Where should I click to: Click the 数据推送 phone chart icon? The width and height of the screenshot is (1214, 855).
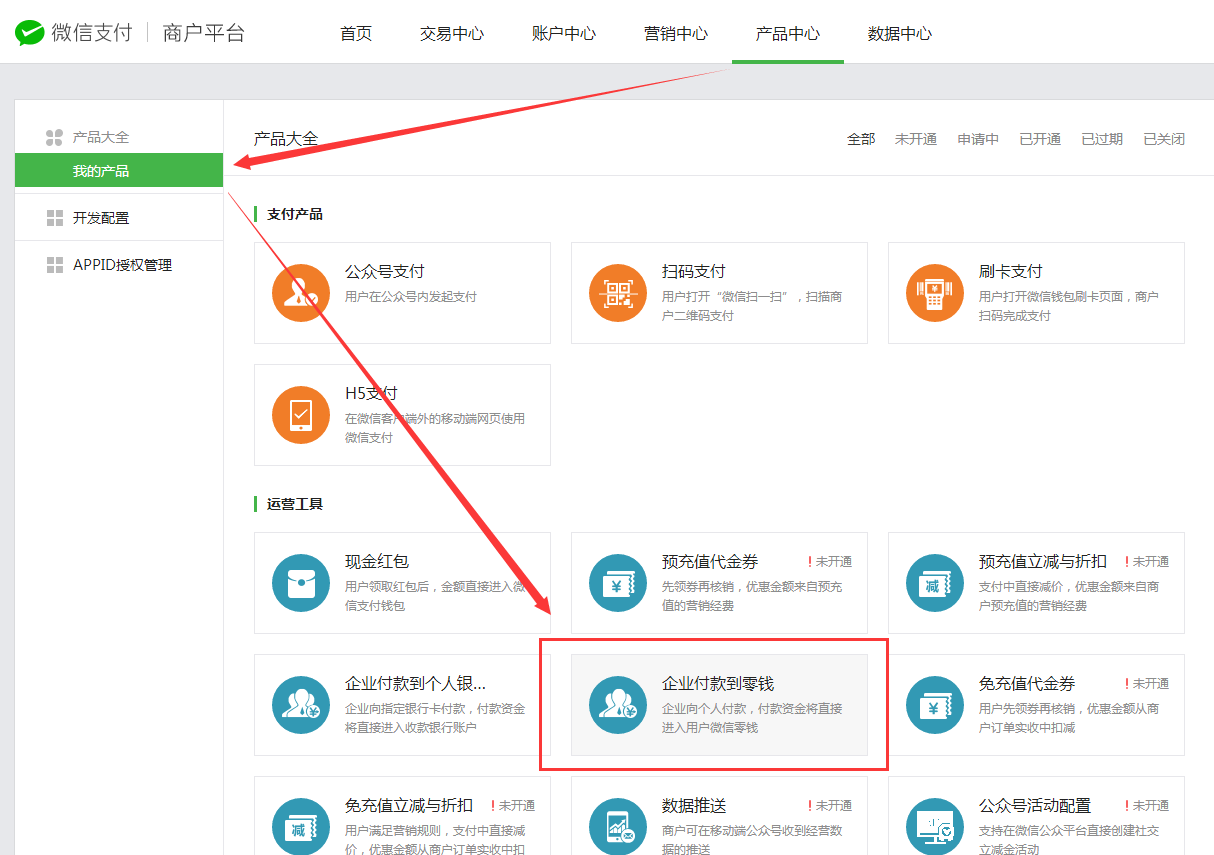pyautogui.click(x=618, y=827)
